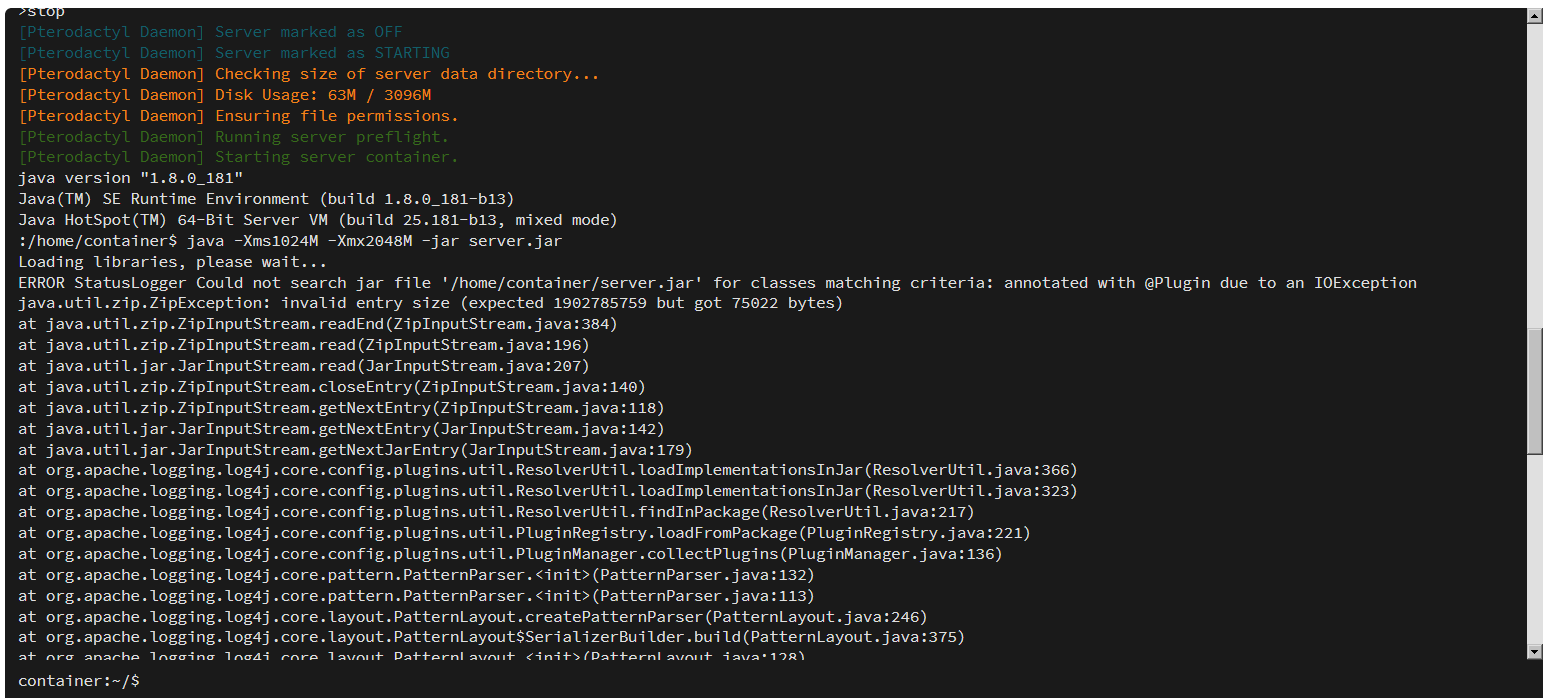Click the 'Loading libraries, please wait...' line
Viewport: 1552px width, 698px height.
pyautogui.click(x=172, y=262)
